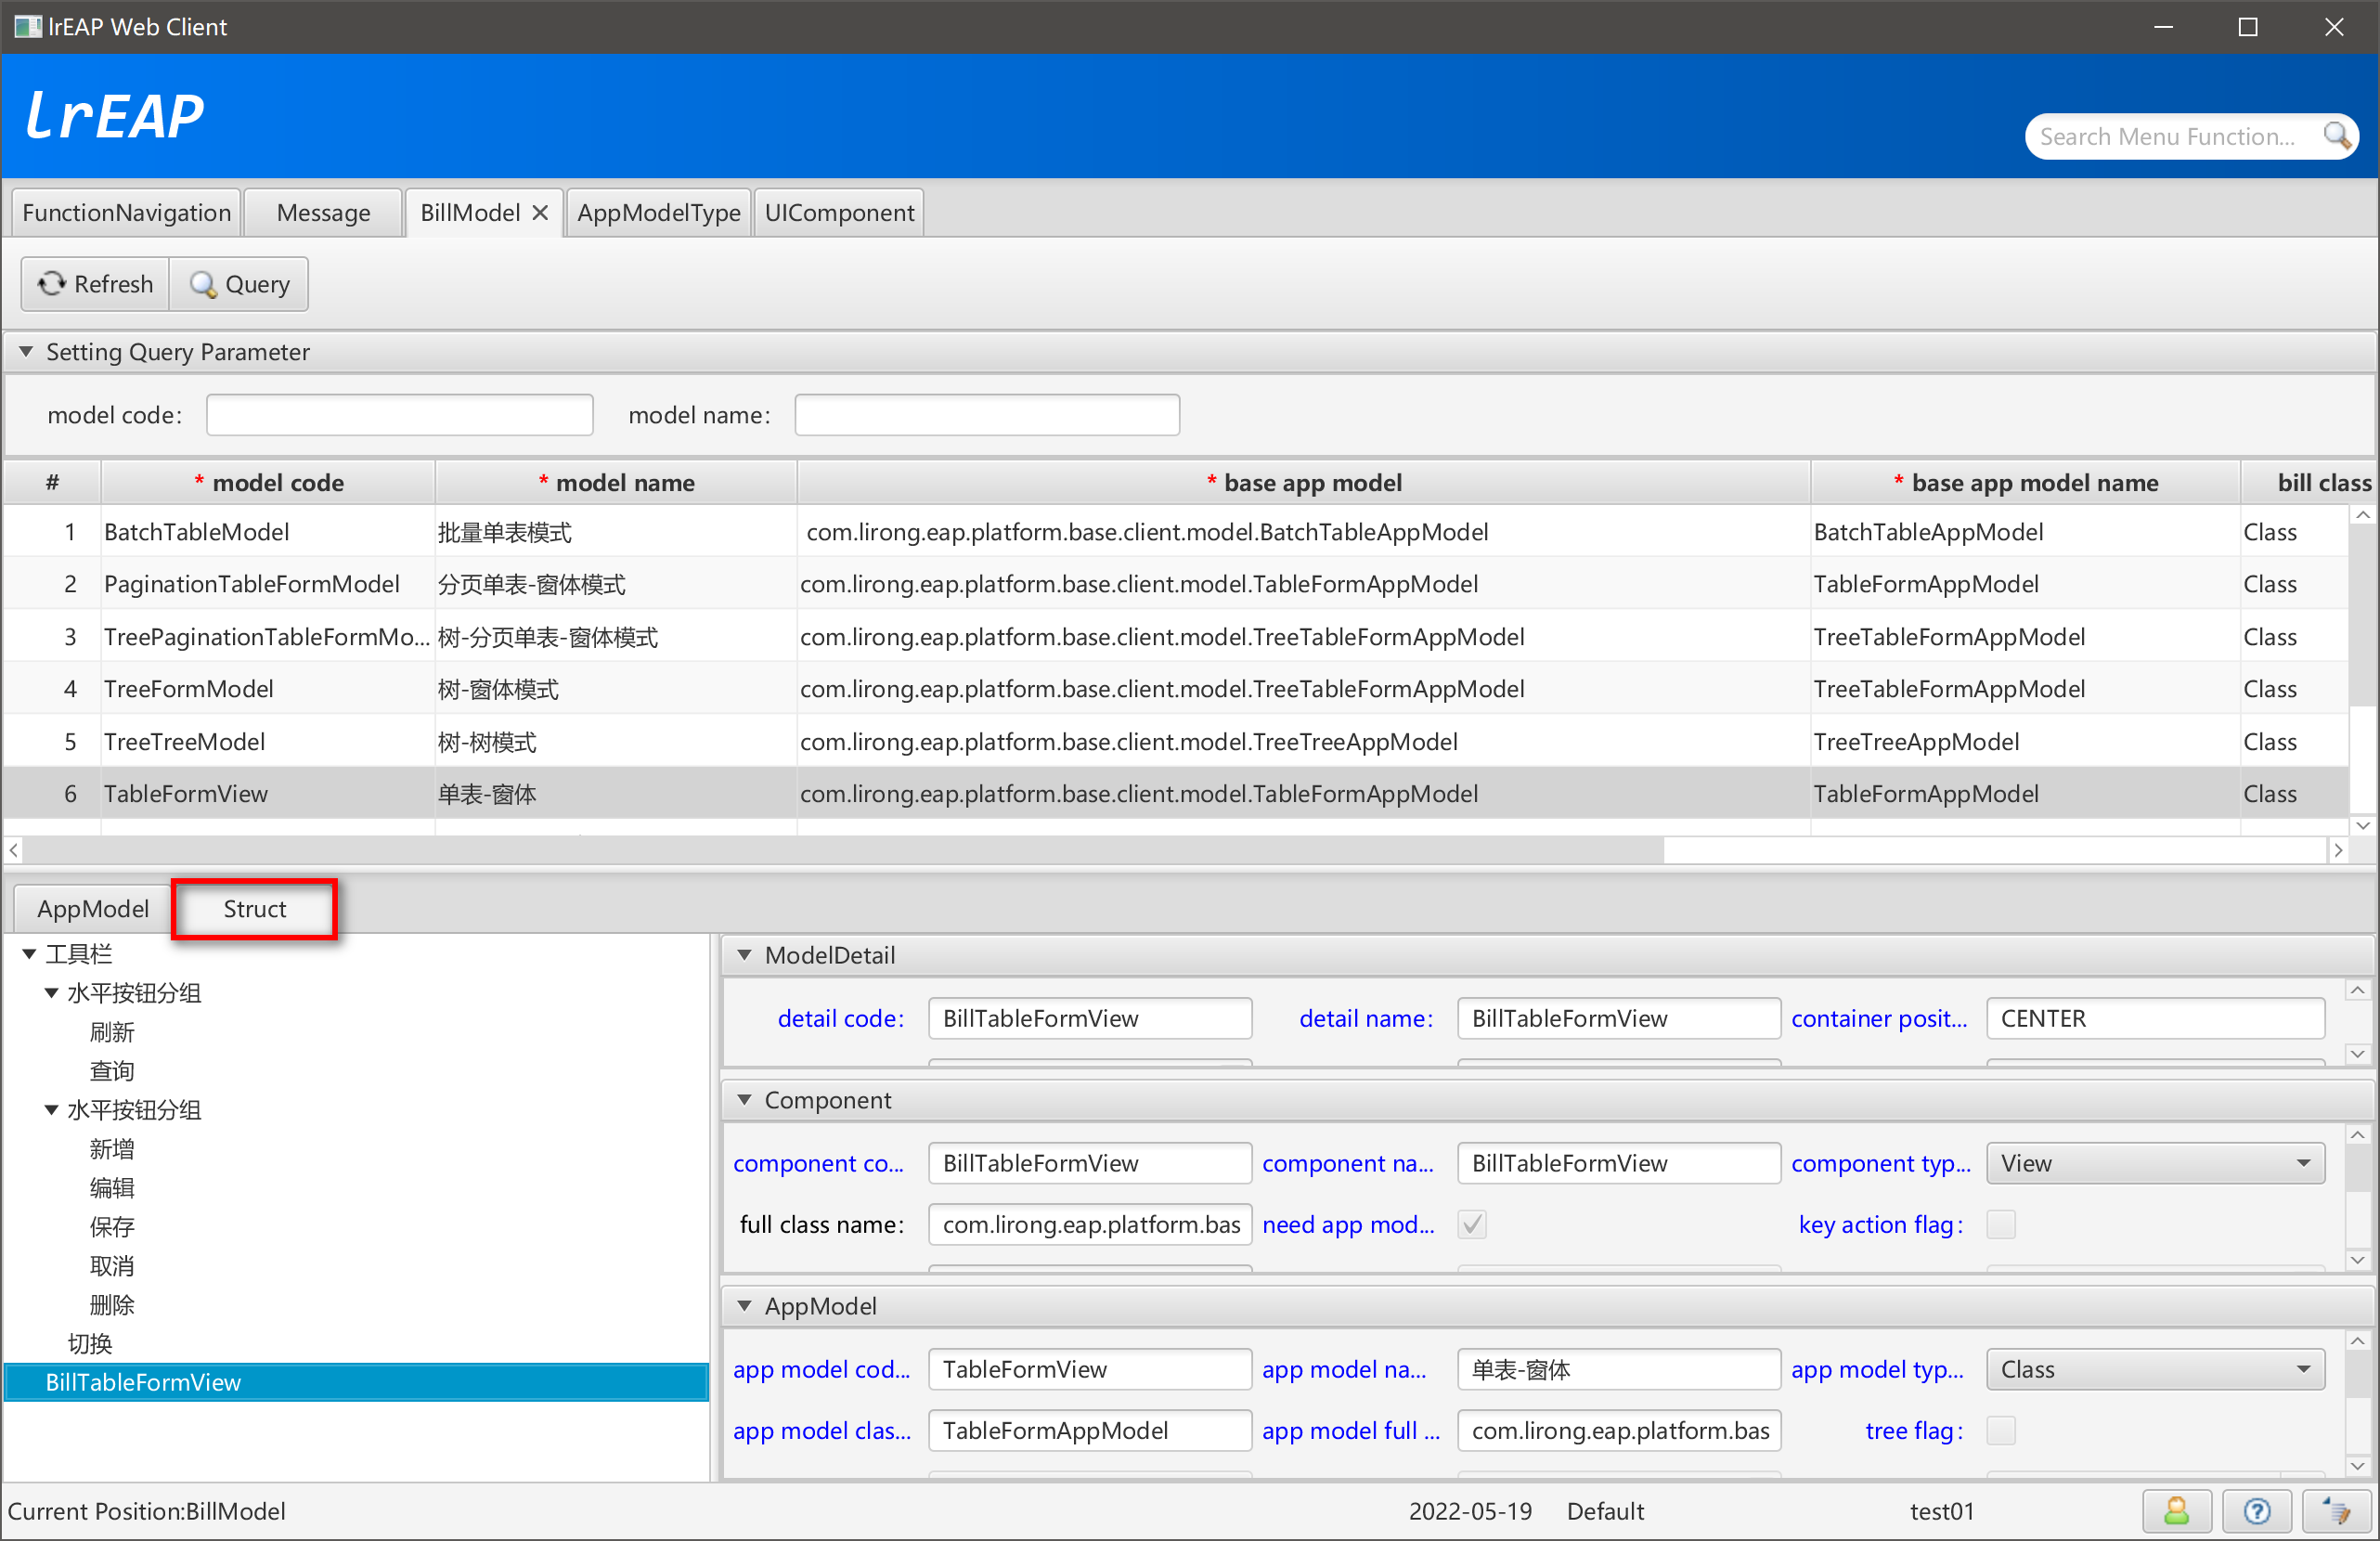This screenshot has height=1541, width=2380.
Task: Click the table's scroll down arrow
Action: (2362, 825)
